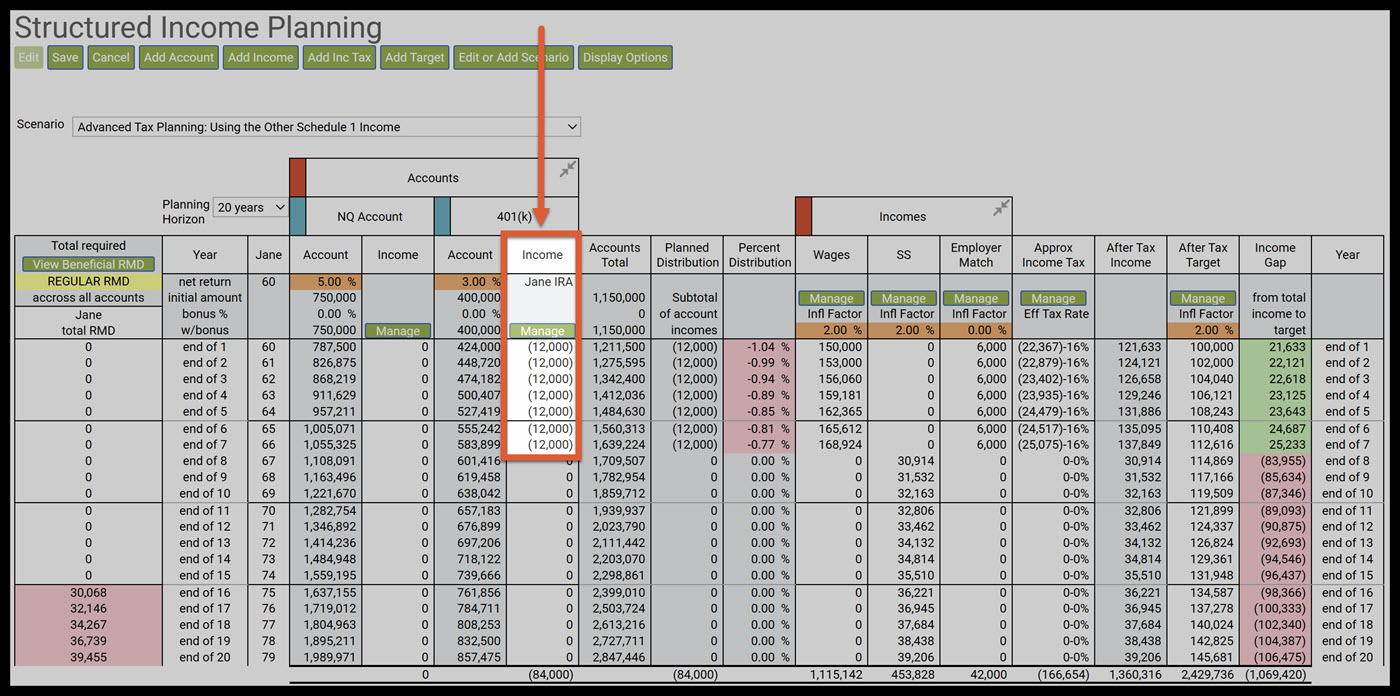The image size is (1400, 696).
Task: Edit SS Infl Factor 2.00 % field
Action: tap(904, 330)
